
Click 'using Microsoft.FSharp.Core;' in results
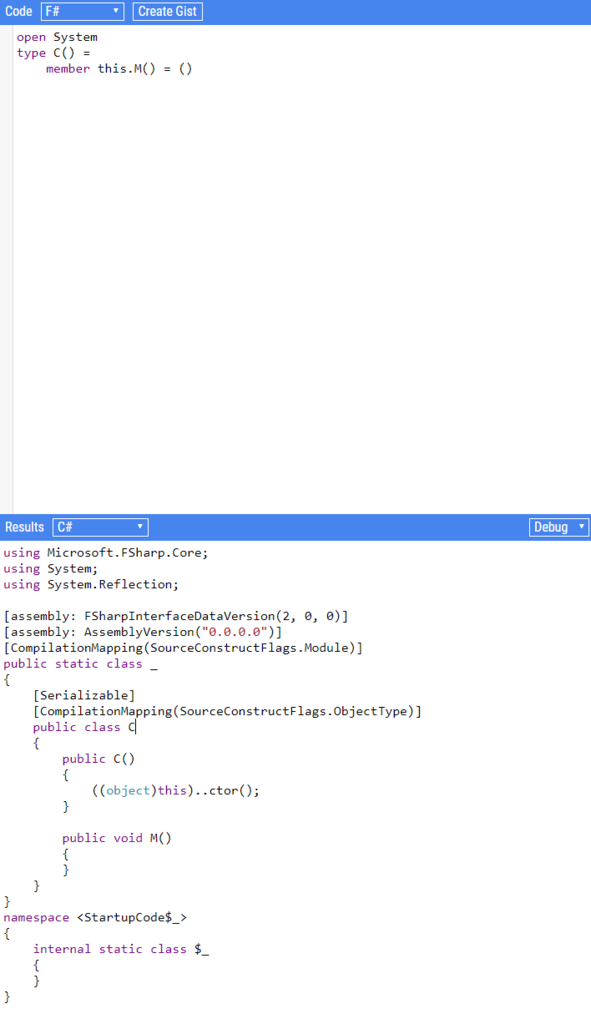coord(106,552)
